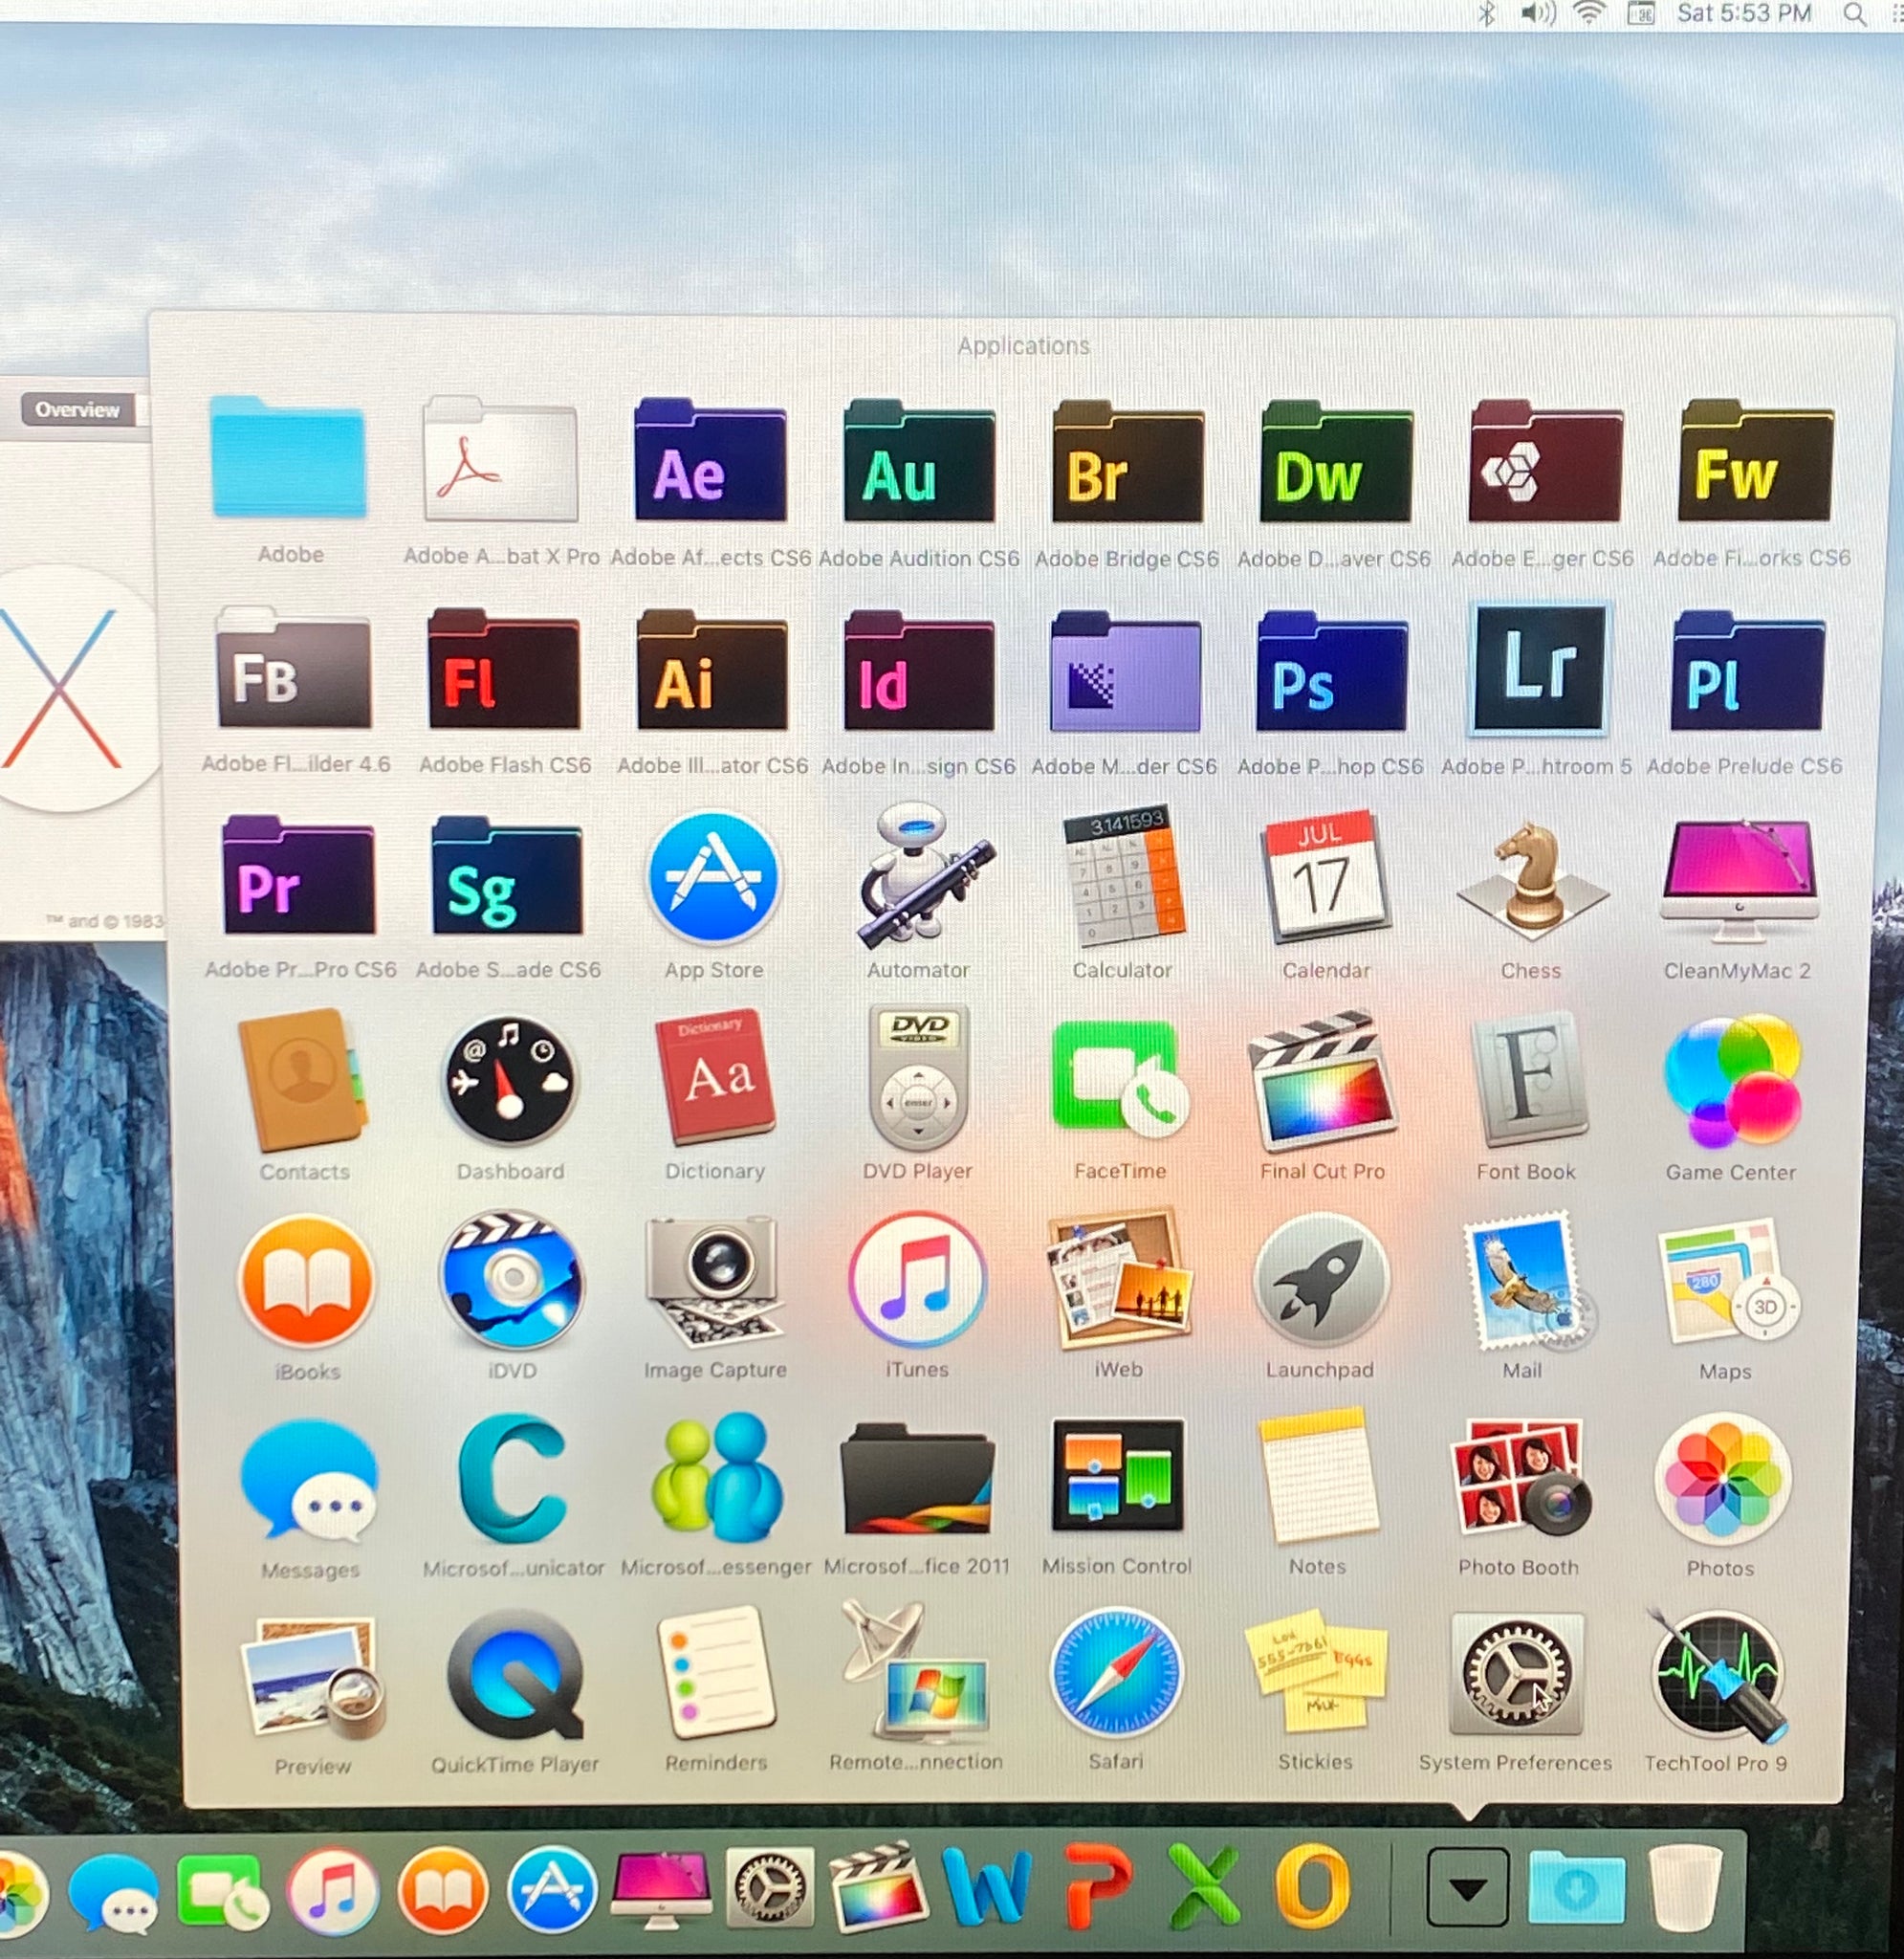Screen dimensions: 1904x1959
Task: Open the Adobe folder in Applications stack
Action: click(288, 458)
